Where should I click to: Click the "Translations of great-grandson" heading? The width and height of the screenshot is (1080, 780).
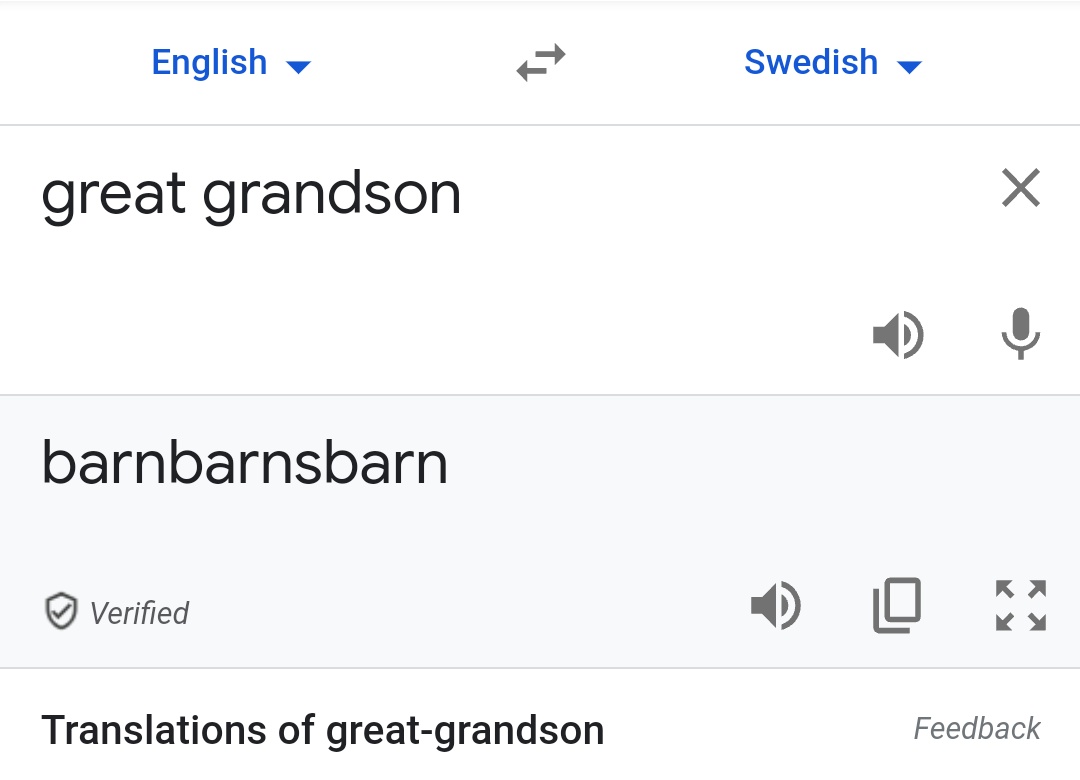pos(322,730)
